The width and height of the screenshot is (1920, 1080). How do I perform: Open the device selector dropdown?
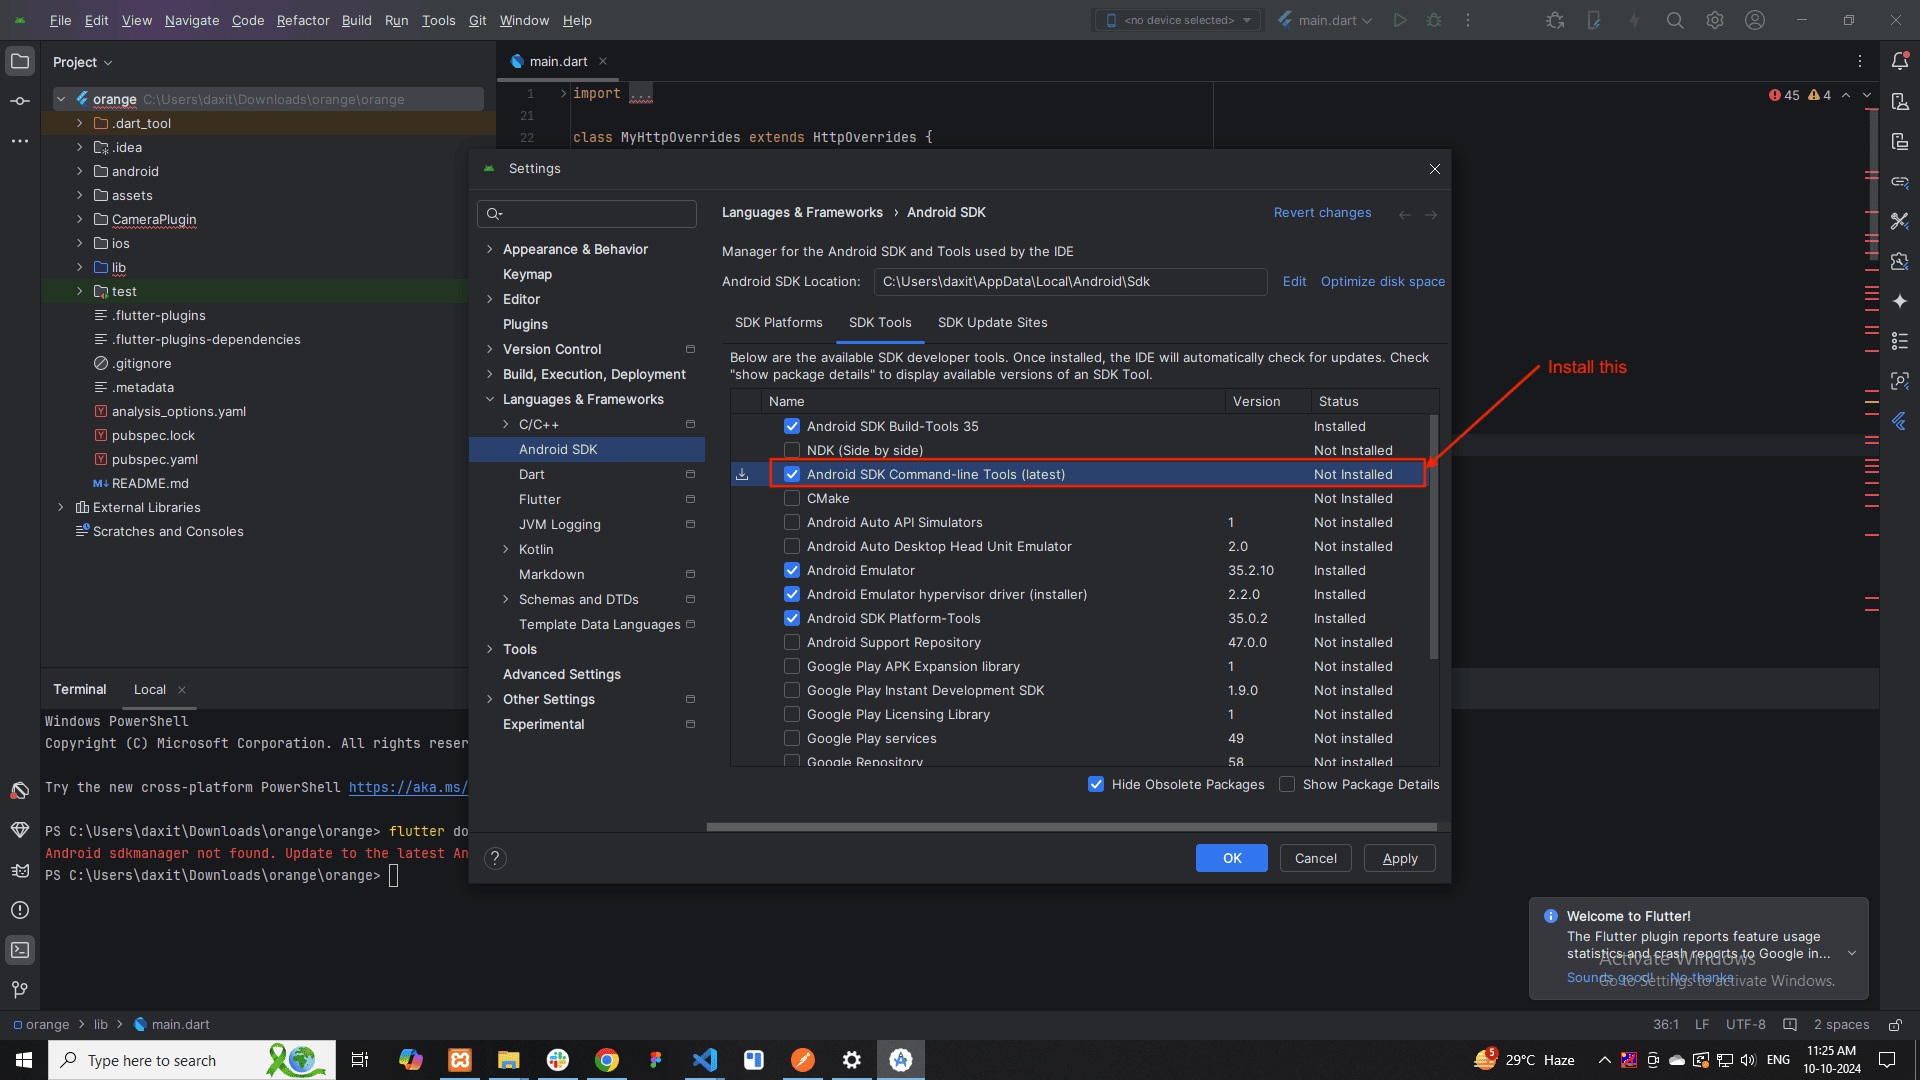pyautogui.click(x=1179, y=20)
